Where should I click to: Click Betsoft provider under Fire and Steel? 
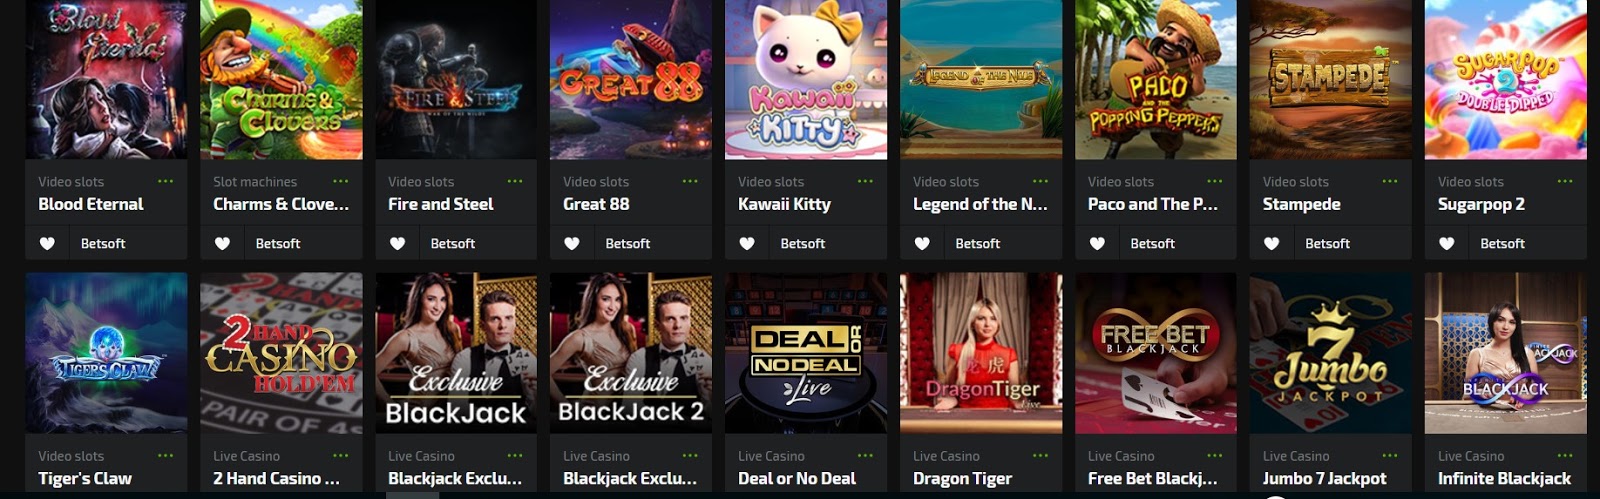pyautogui.click(x=453, y=243)
